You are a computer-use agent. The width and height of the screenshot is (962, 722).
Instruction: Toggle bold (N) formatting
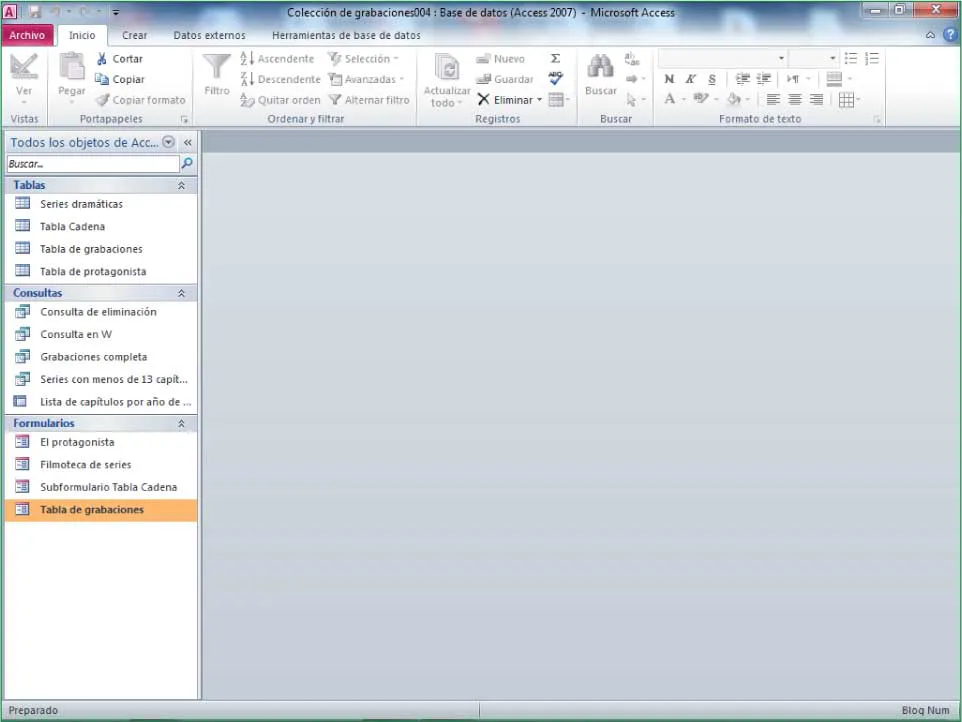(x=669, y=79)
